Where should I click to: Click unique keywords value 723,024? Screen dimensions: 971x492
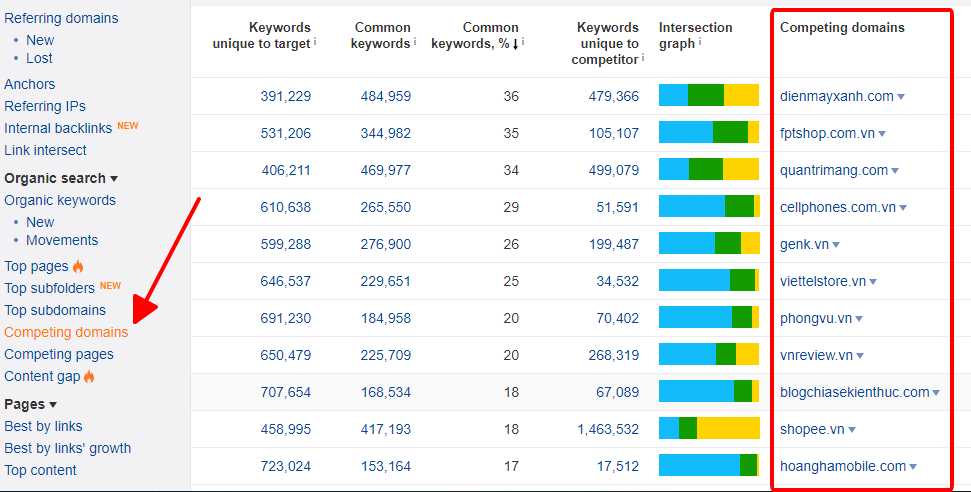[285, 467]
